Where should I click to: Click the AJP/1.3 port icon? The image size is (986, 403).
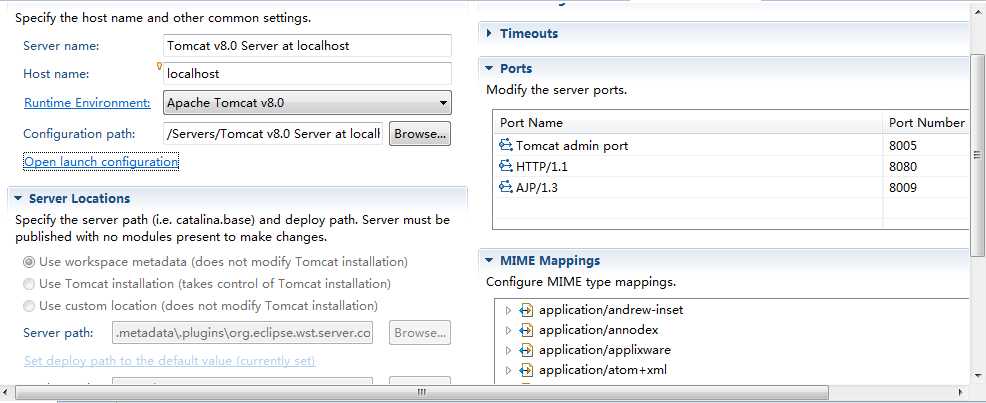click(x=506, y=187)
